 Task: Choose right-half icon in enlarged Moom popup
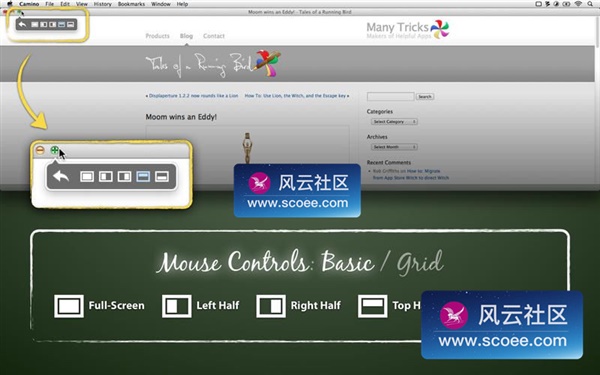pyautogui.click(x=124, y=176)
